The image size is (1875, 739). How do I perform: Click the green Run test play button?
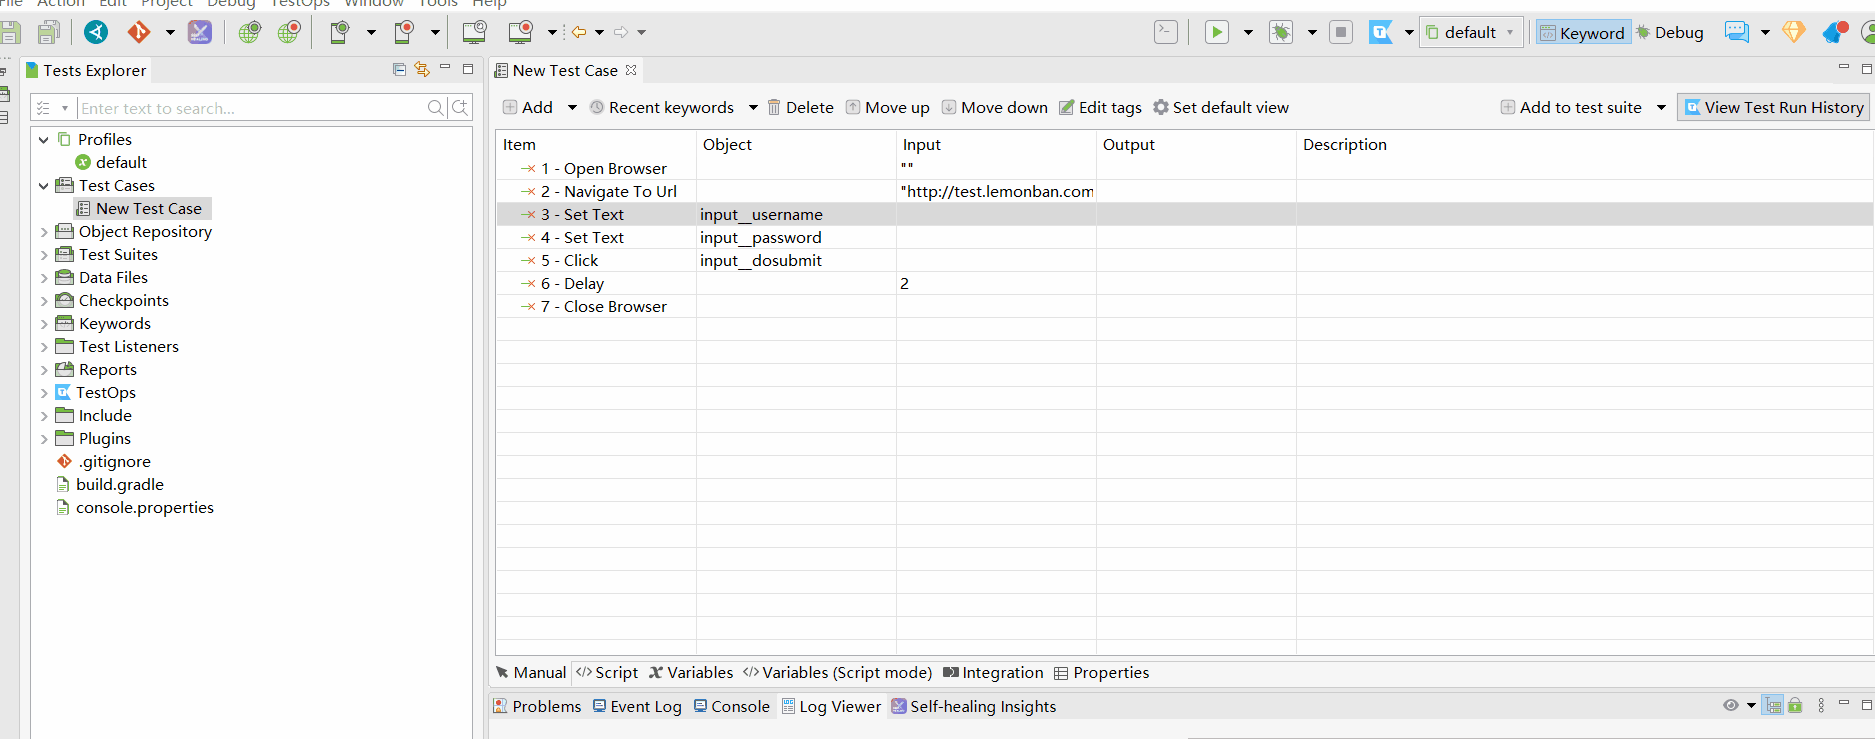click(x=1216, y=32)
